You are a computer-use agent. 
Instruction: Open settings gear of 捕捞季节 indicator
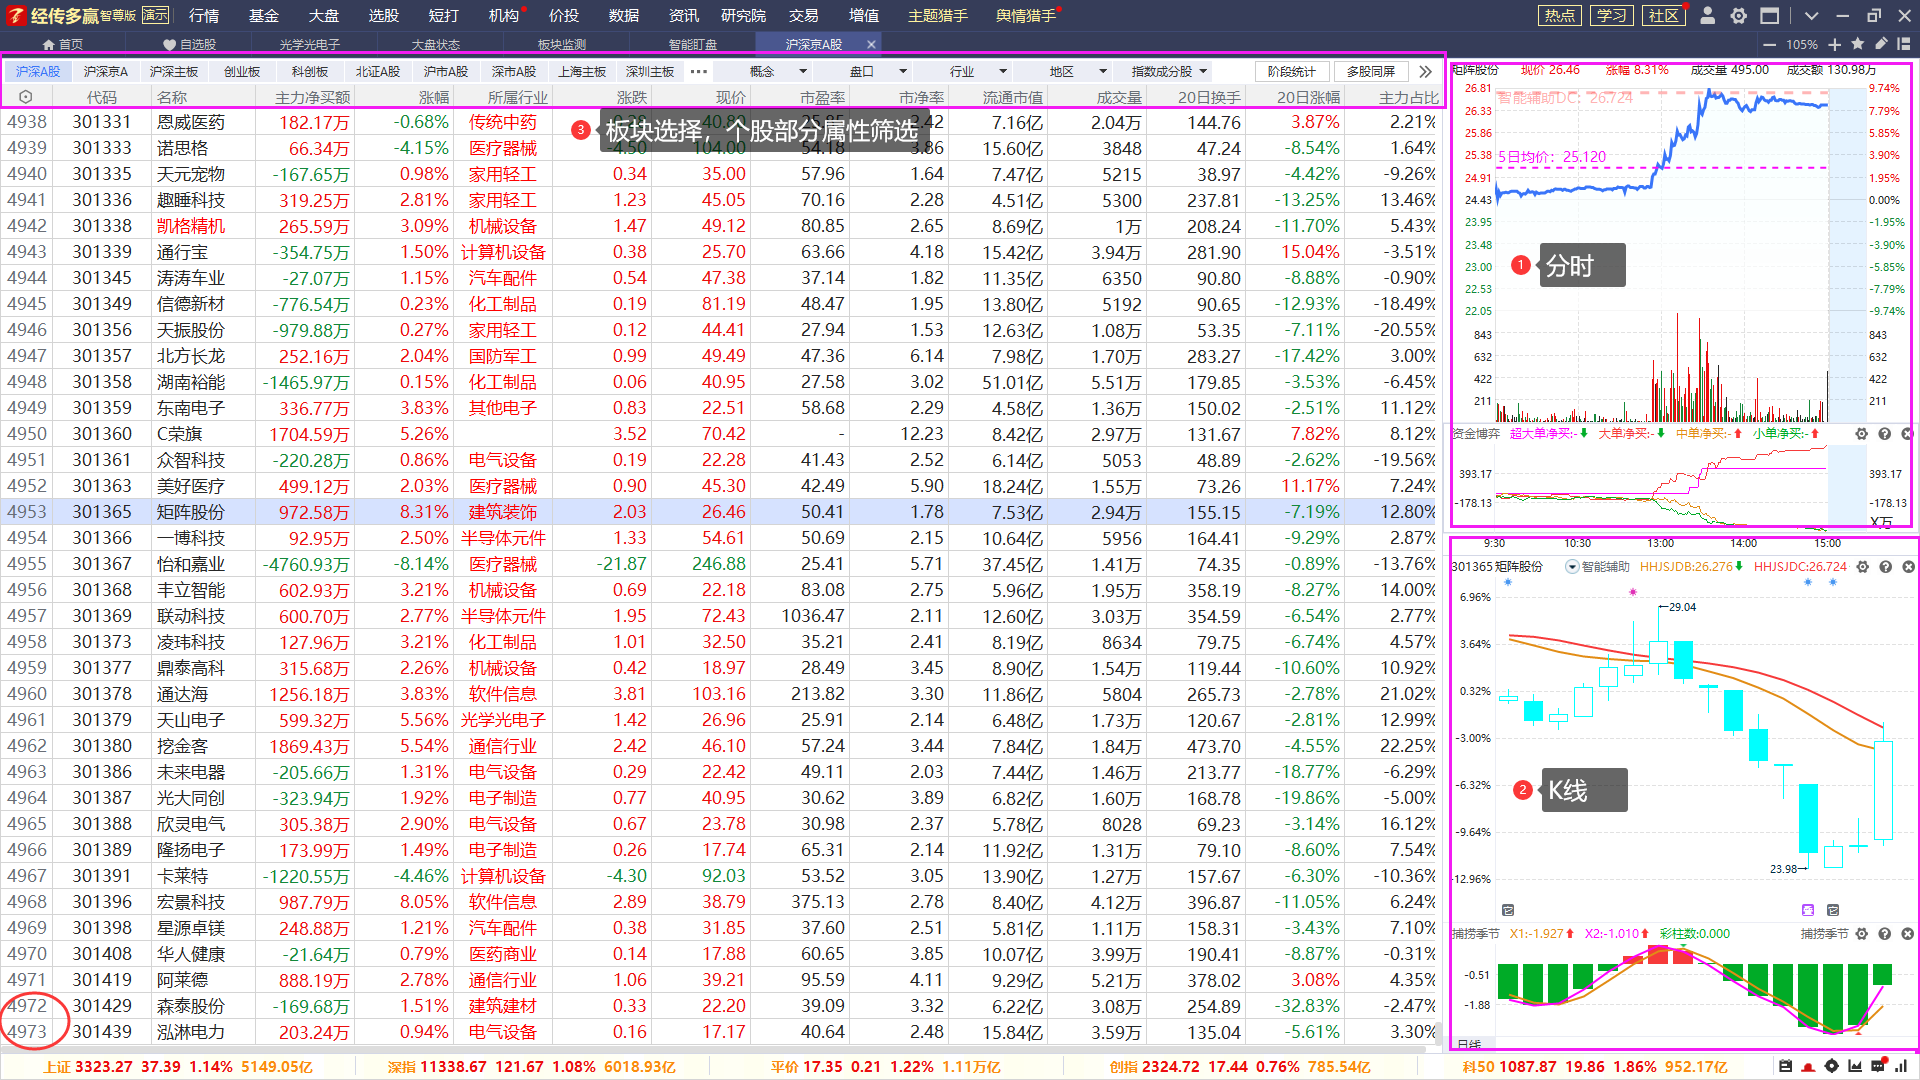click(x=1862, y=934)
